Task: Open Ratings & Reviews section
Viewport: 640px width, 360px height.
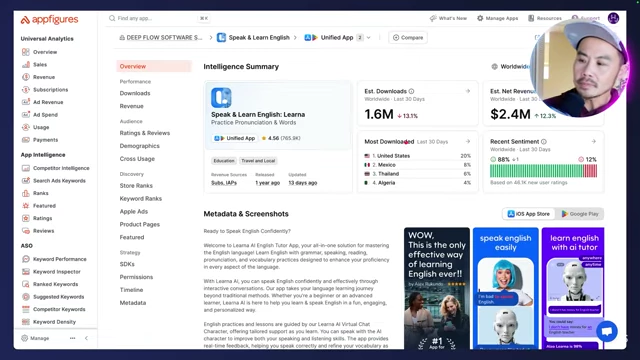Action: click(x=144, y=133)
